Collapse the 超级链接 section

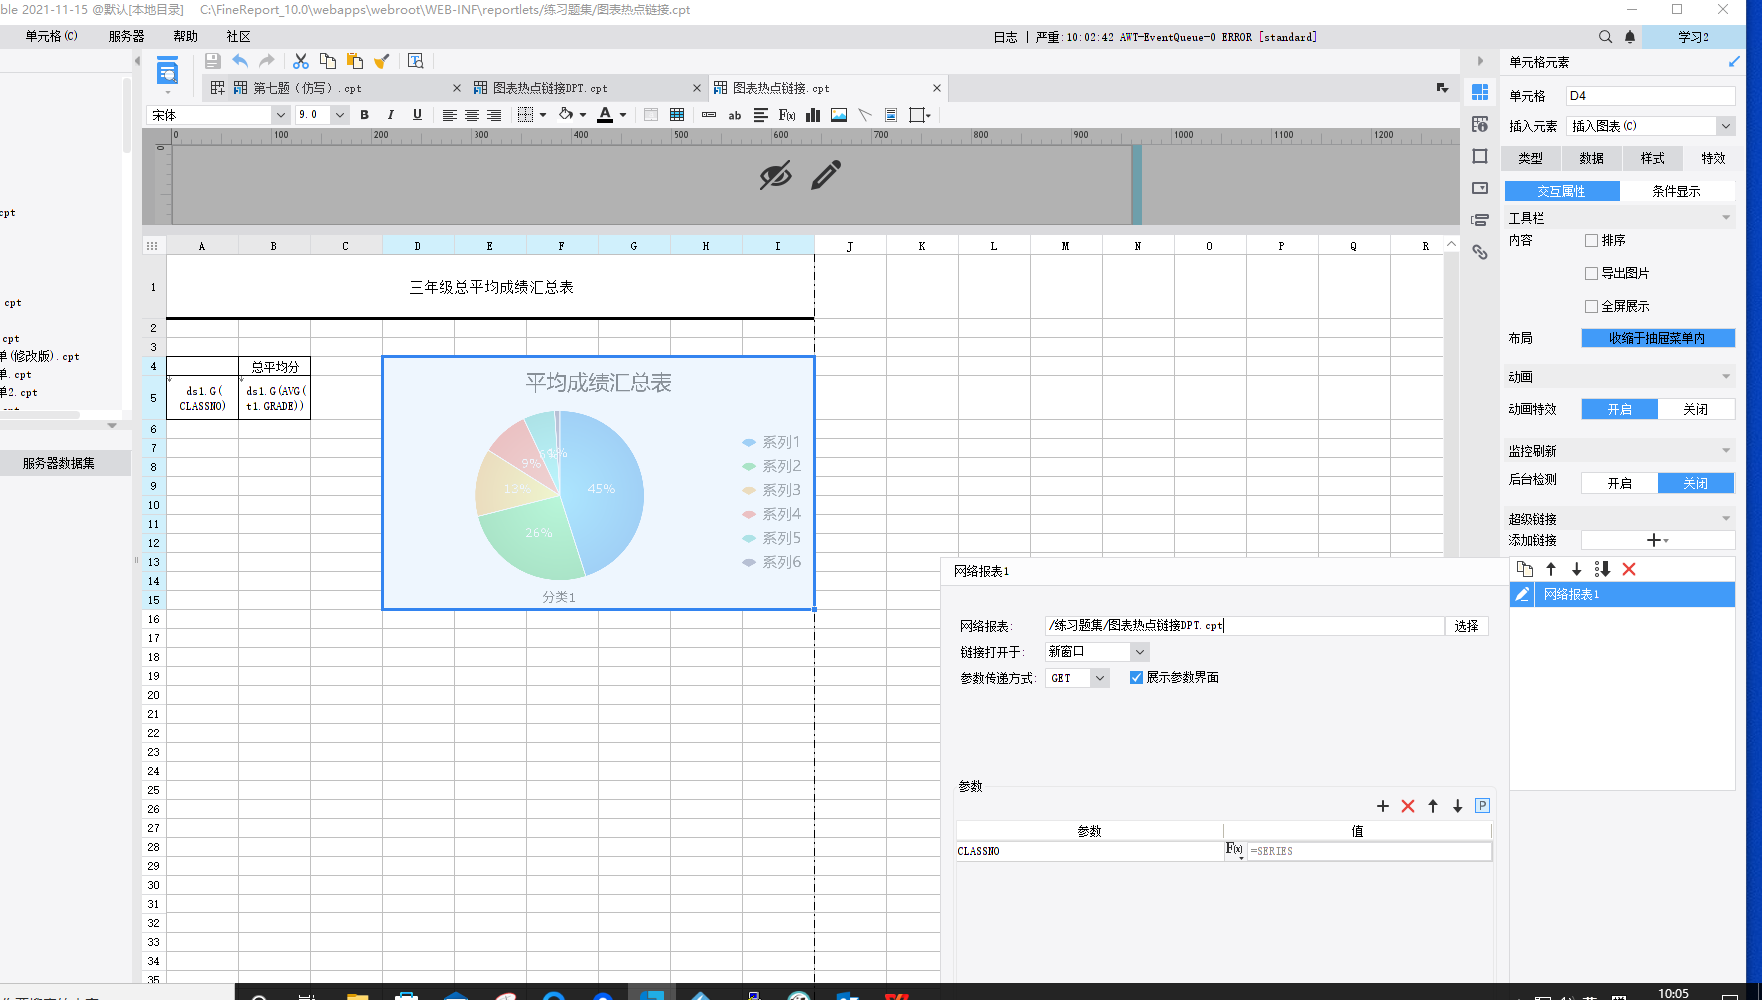1726,519
